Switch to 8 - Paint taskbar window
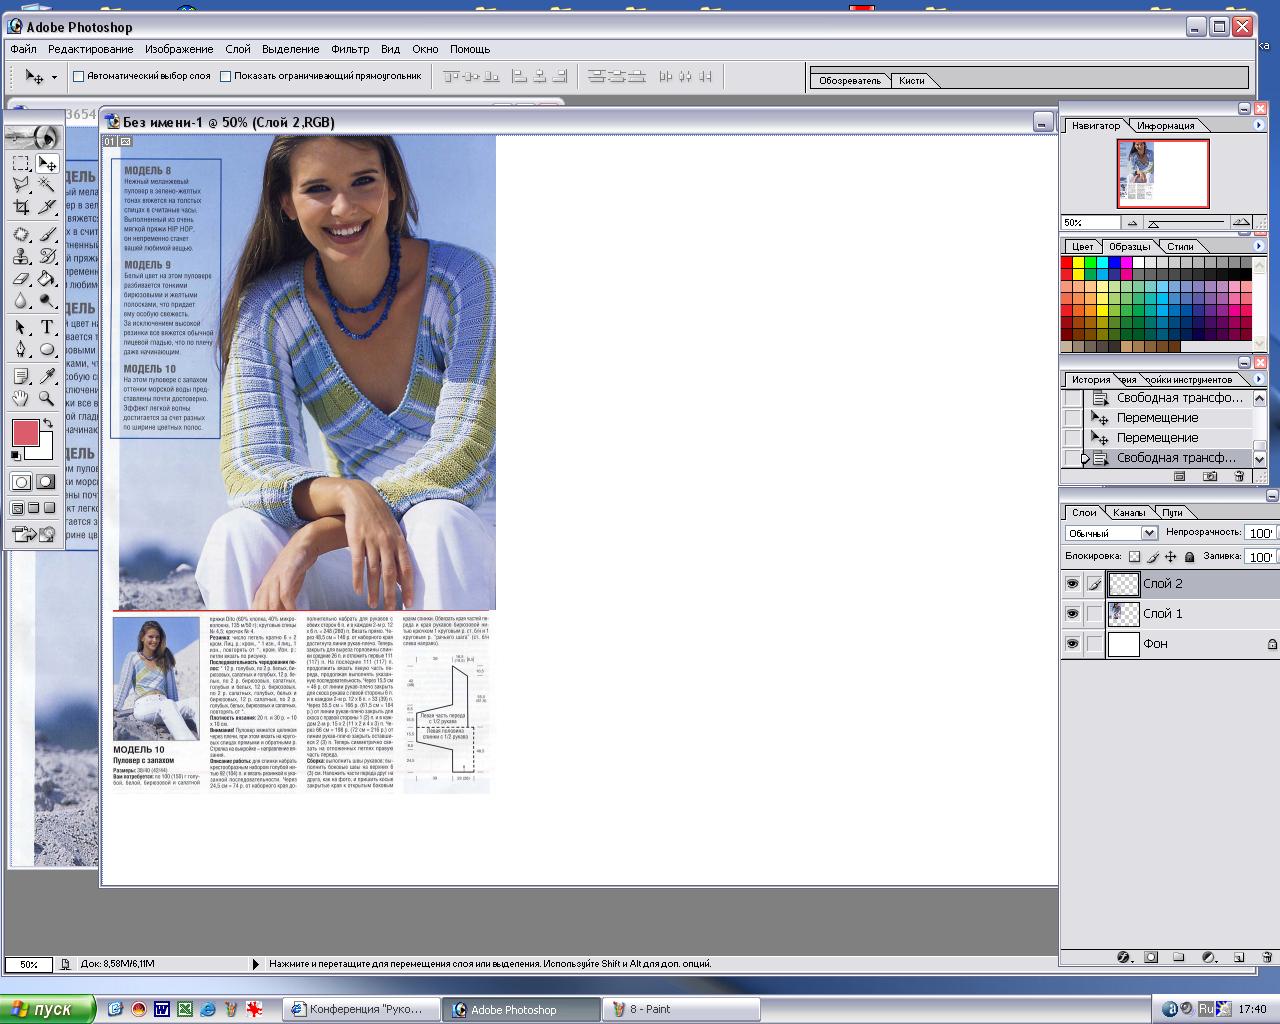This screenshot has width=1280, height=1024. point(680,1009)
